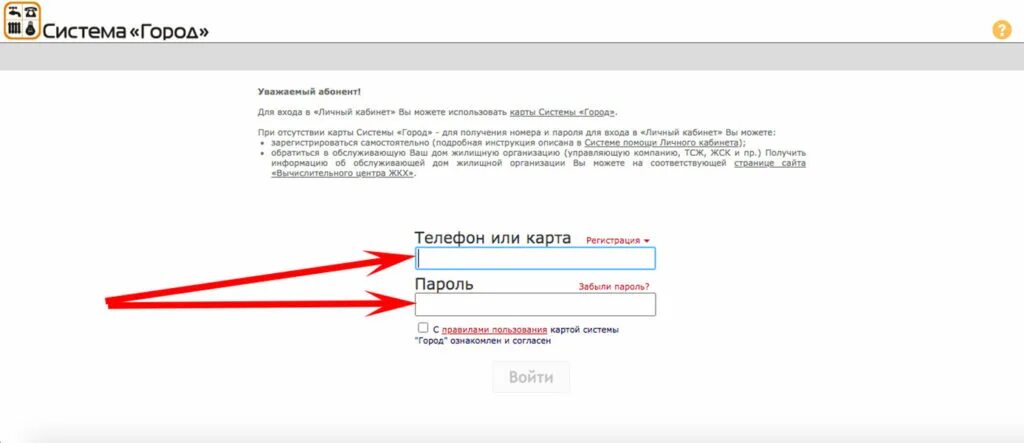The image size is (1024, 443).
Task: Expand the Регистрация dropdown arrow
Action: point(647,241)
